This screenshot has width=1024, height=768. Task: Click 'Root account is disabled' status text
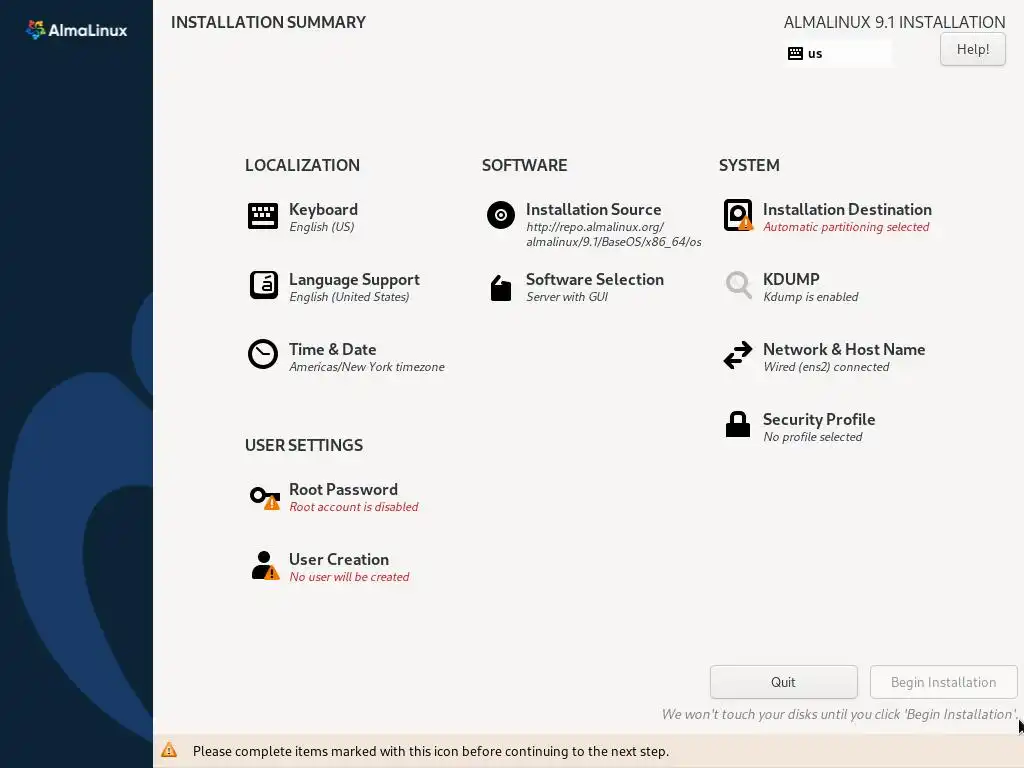[x=353, y=507]
